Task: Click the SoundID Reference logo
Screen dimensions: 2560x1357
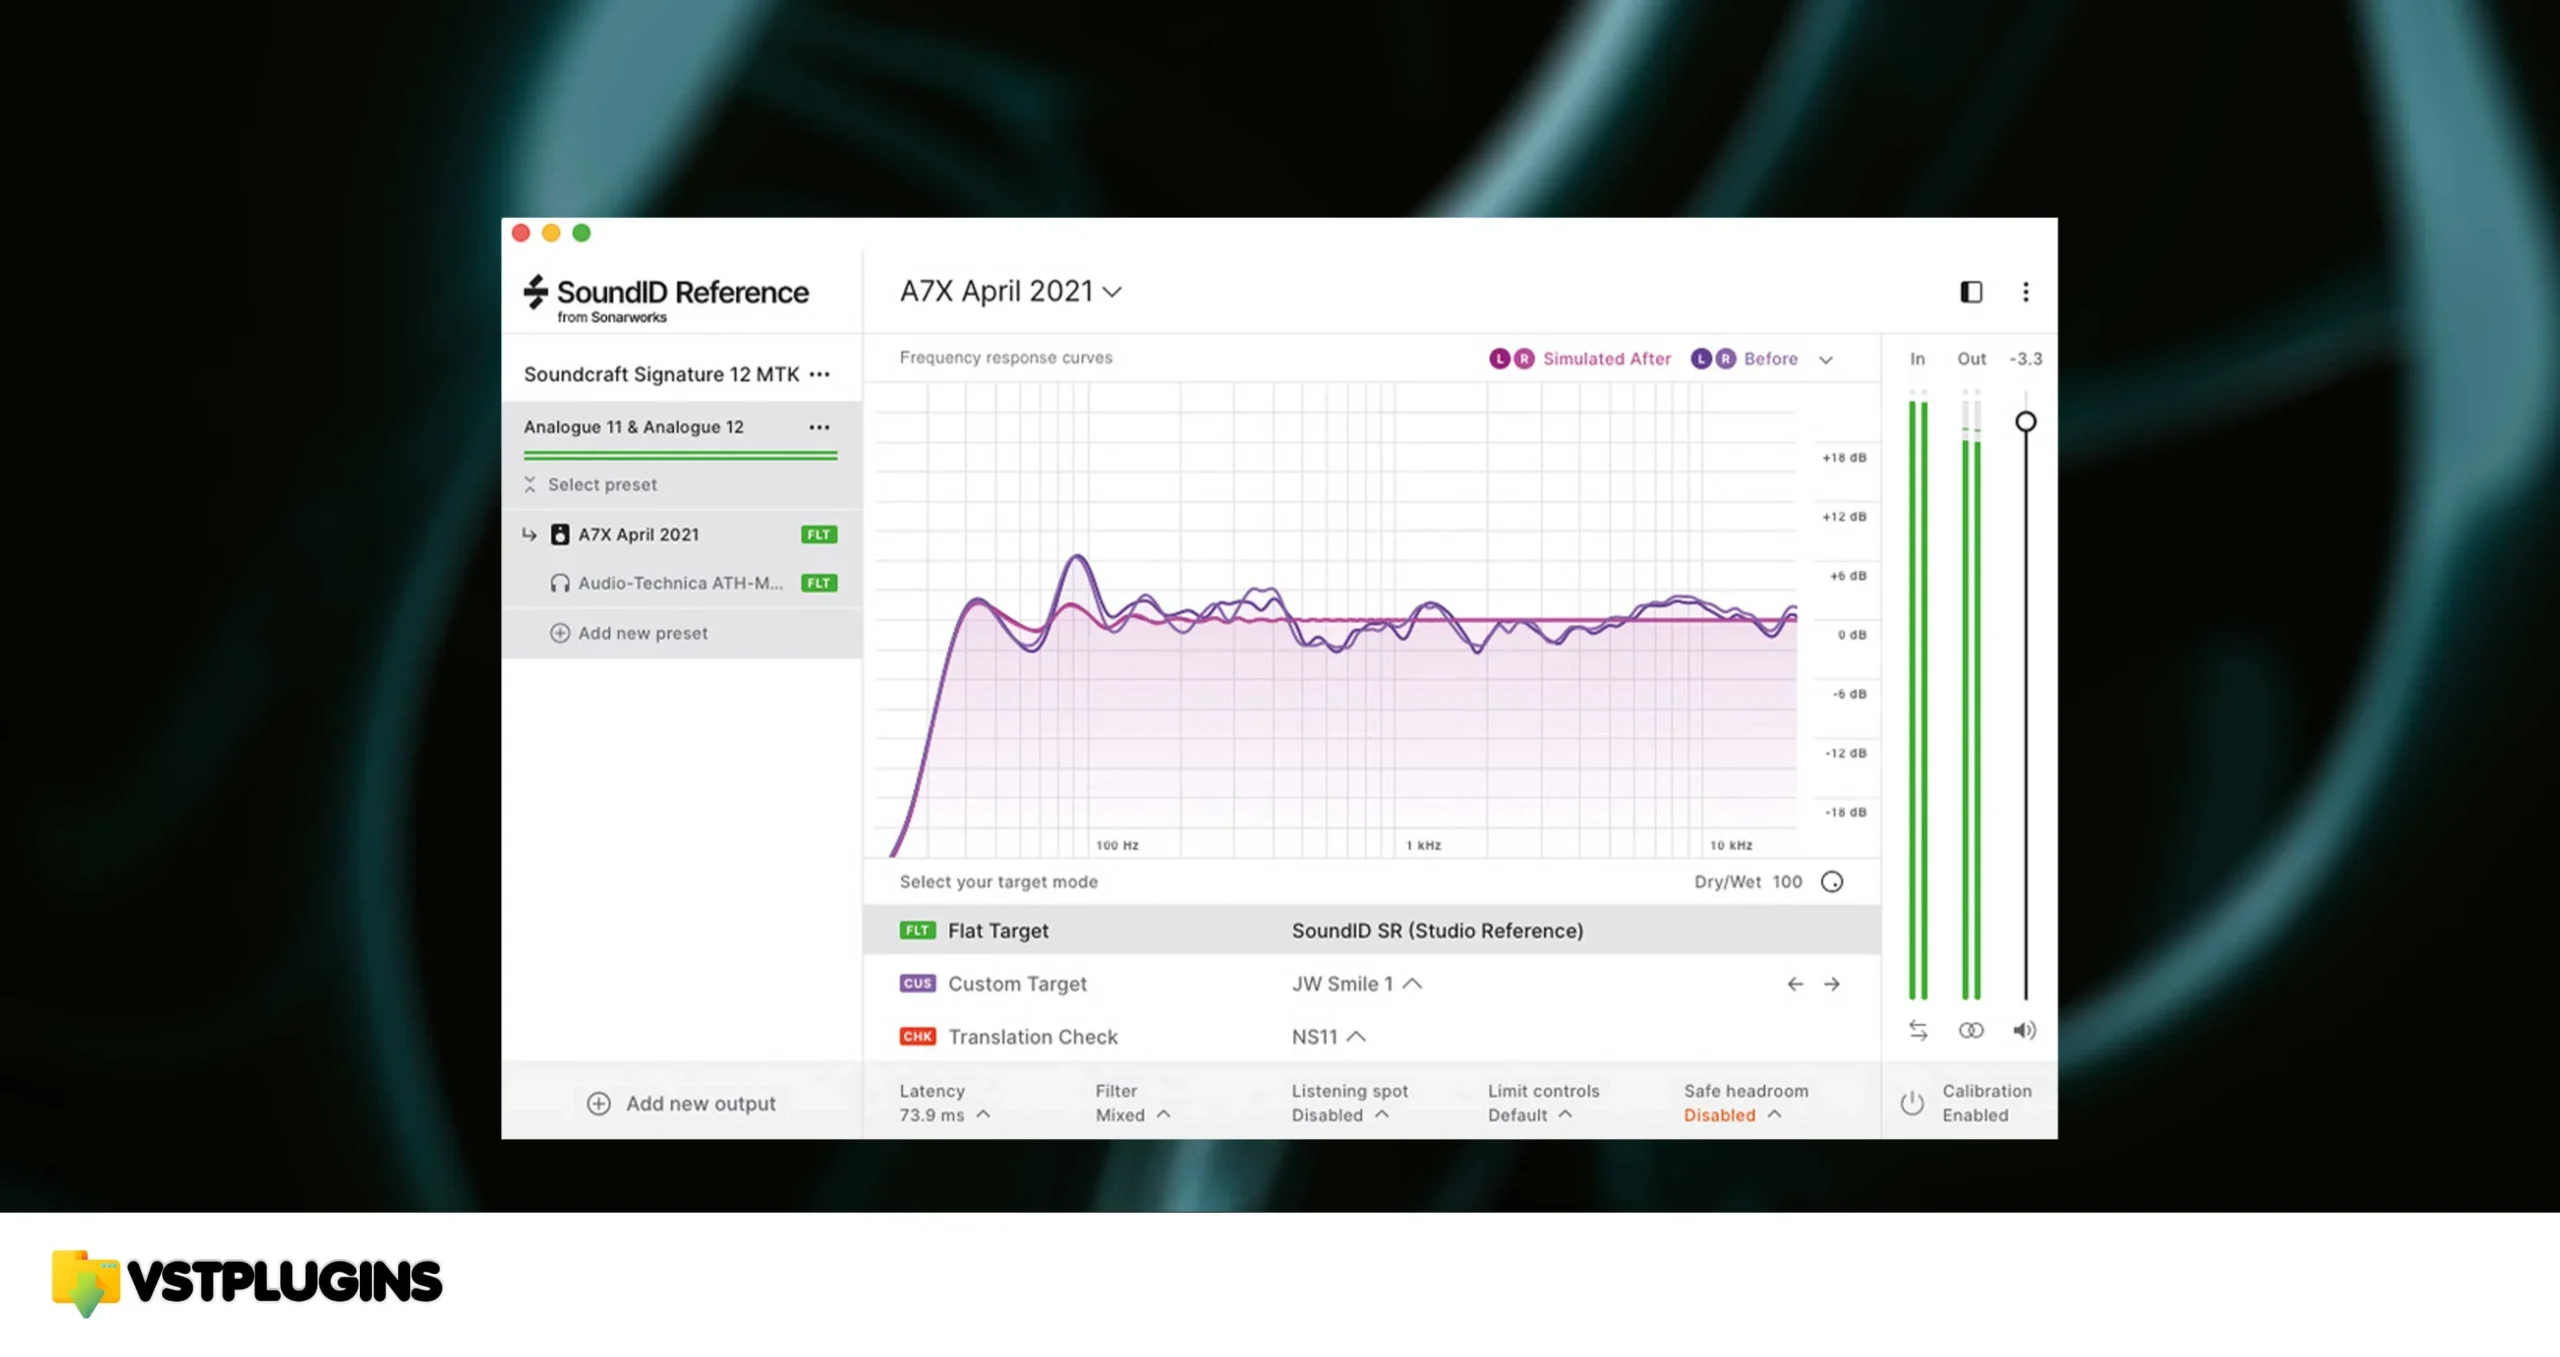Action: (665, 298)
